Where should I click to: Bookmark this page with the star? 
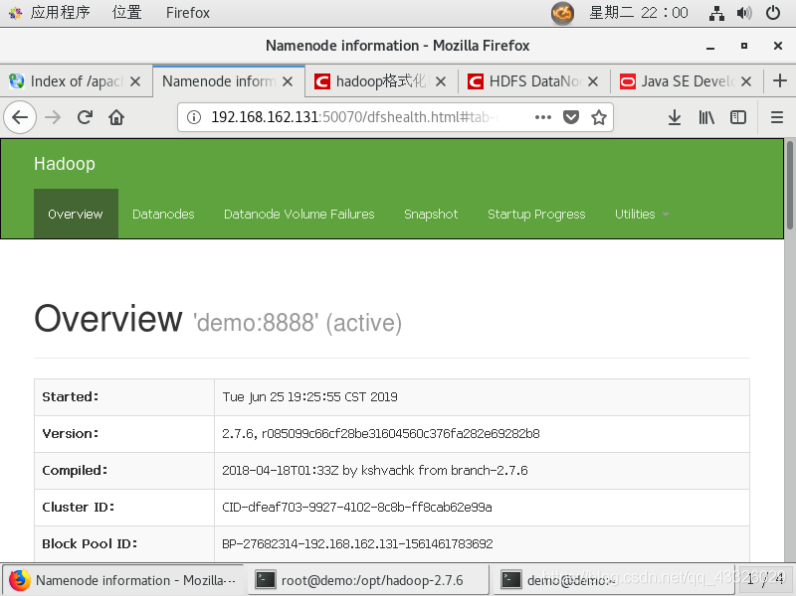599,118
